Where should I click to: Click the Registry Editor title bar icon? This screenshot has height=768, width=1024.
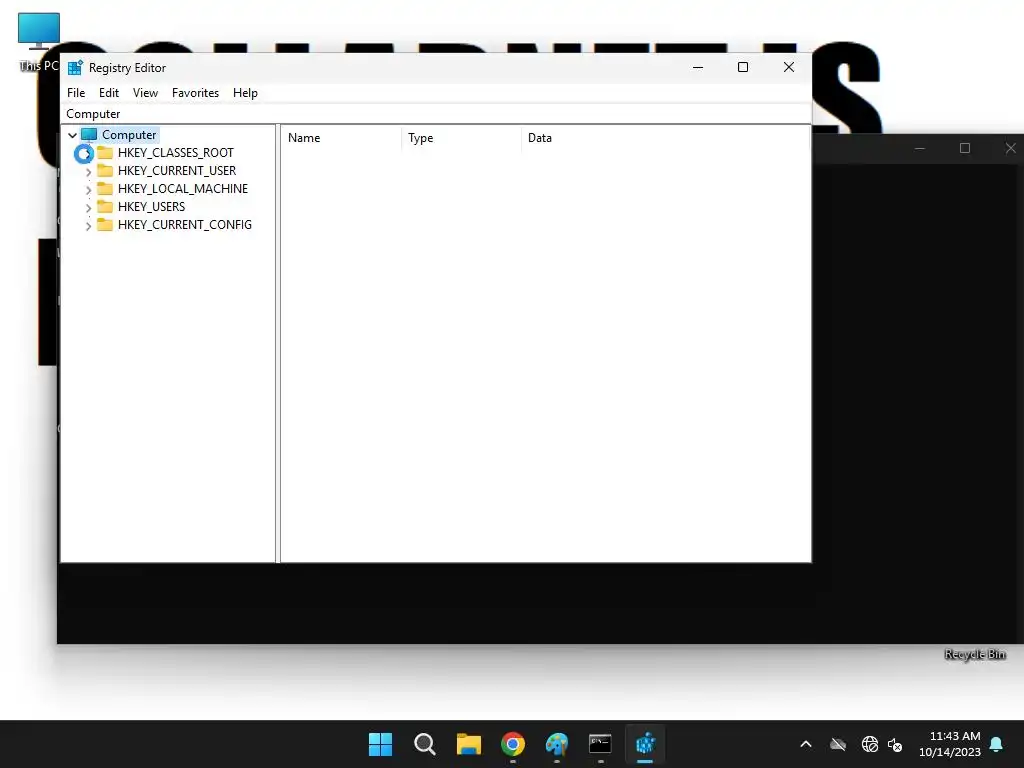75,67
